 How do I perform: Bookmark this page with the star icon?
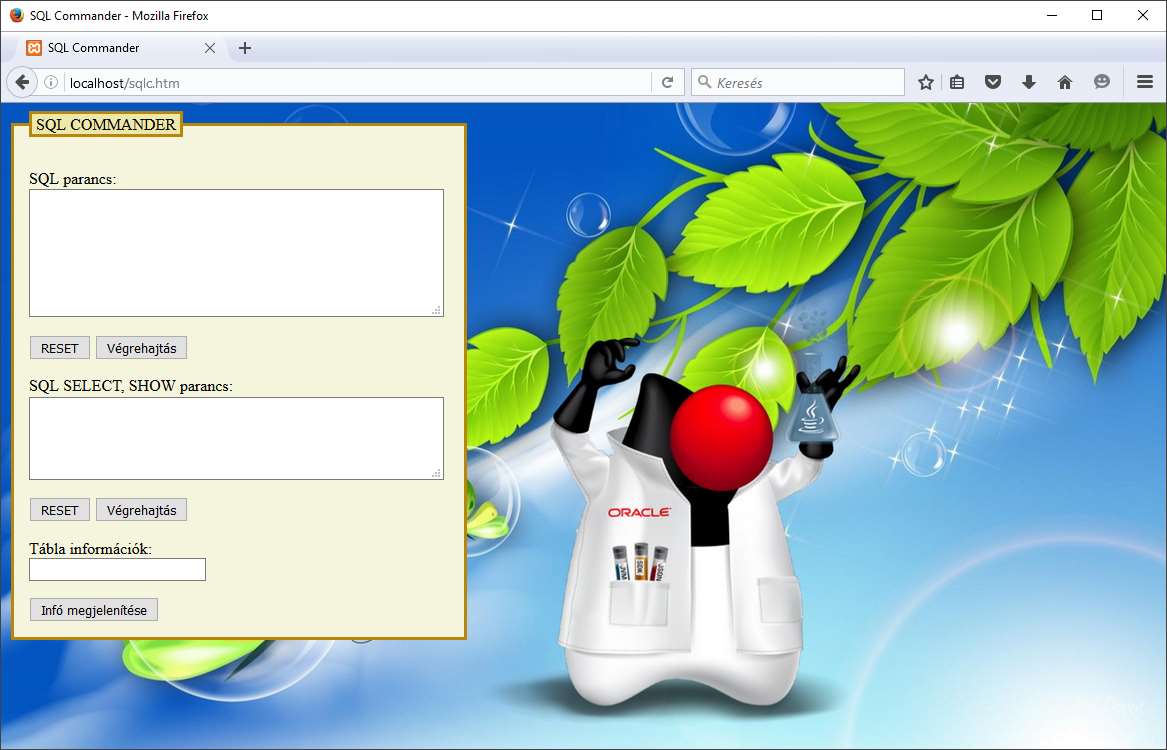[926, 83]
